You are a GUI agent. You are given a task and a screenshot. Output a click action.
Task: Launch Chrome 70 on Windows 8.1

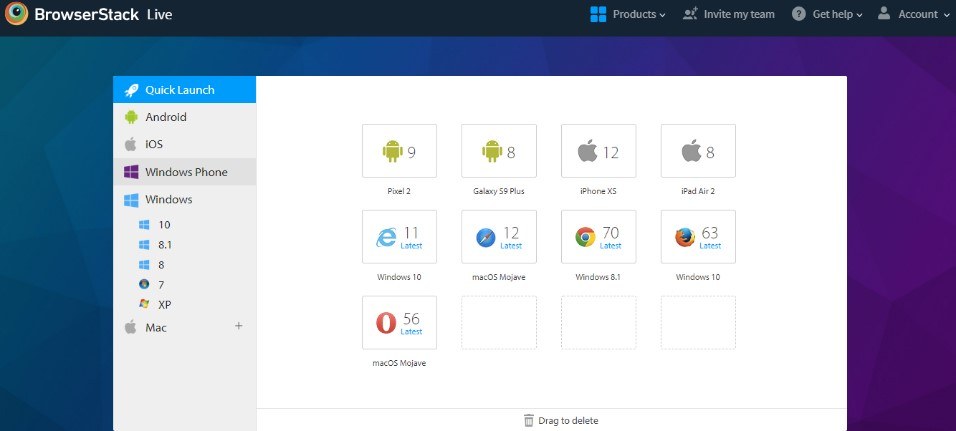(599, 237)
